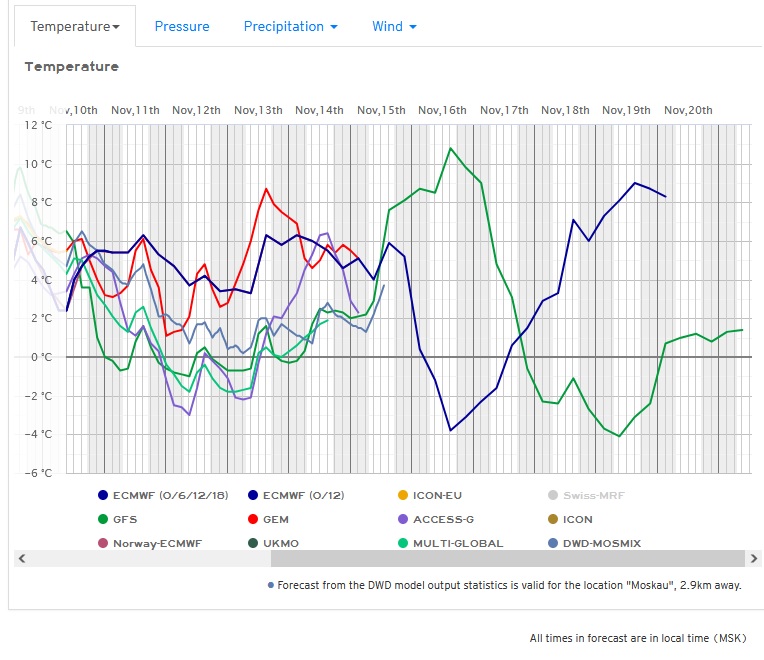This screenshot has height=660, width=764.
Task: Click the red GEM legend dot
Action: click(x=253, y=519)
